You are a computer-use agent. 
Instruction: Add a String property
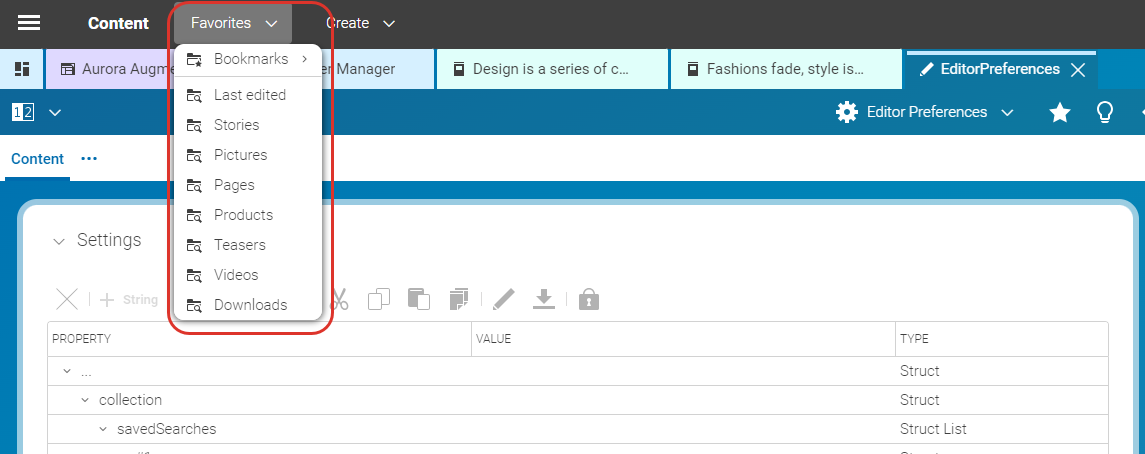coord(129,299)
